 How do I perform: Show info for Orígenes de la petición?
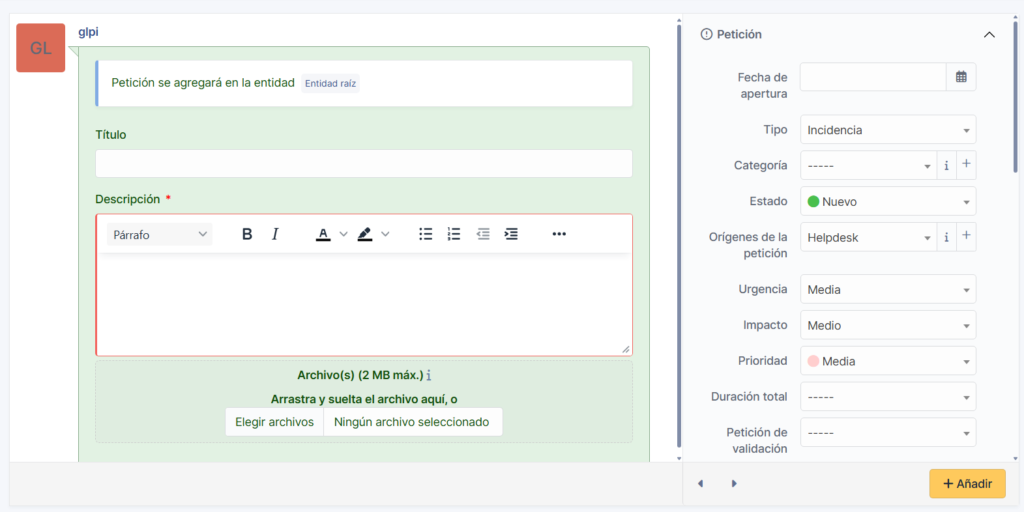[x=946, y=237]
